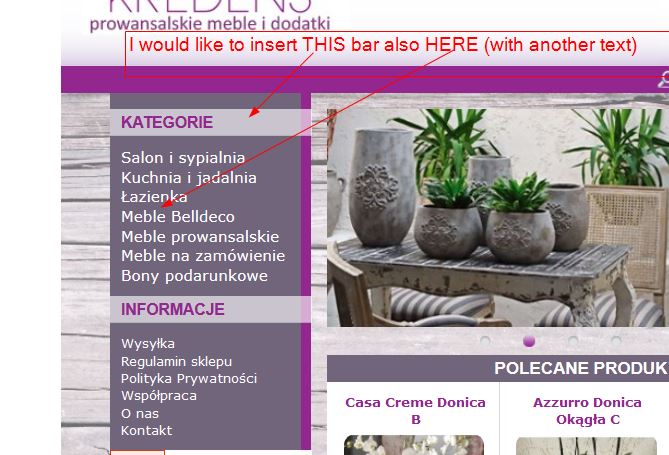Image resolution: width=669 pixels, height=455 pixels.
Task: Open Meble na zamówienie category
Action: (203, 256)
